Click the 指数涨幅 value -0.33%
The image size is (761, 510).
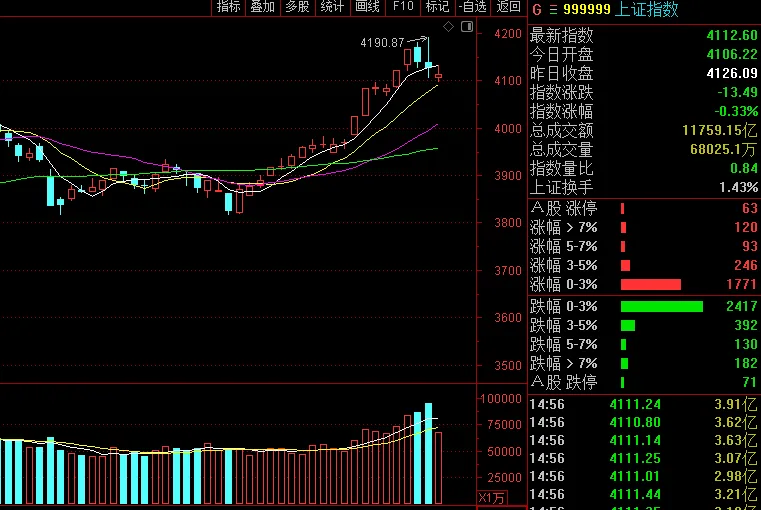click(736, 111)
